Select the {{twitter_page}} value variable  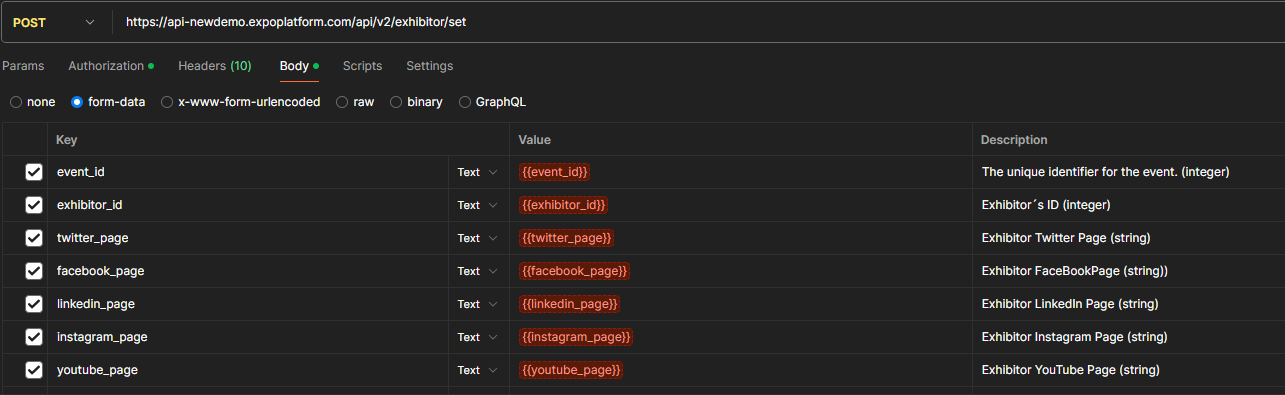[x=566, y=238]
